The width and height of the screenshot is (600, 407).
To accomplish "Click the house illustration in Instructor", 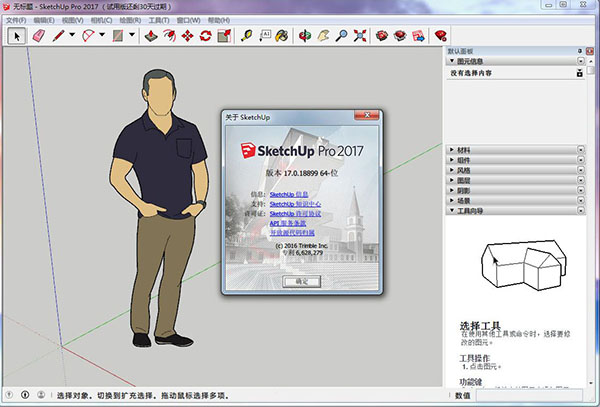I will (x=523, y=264).
